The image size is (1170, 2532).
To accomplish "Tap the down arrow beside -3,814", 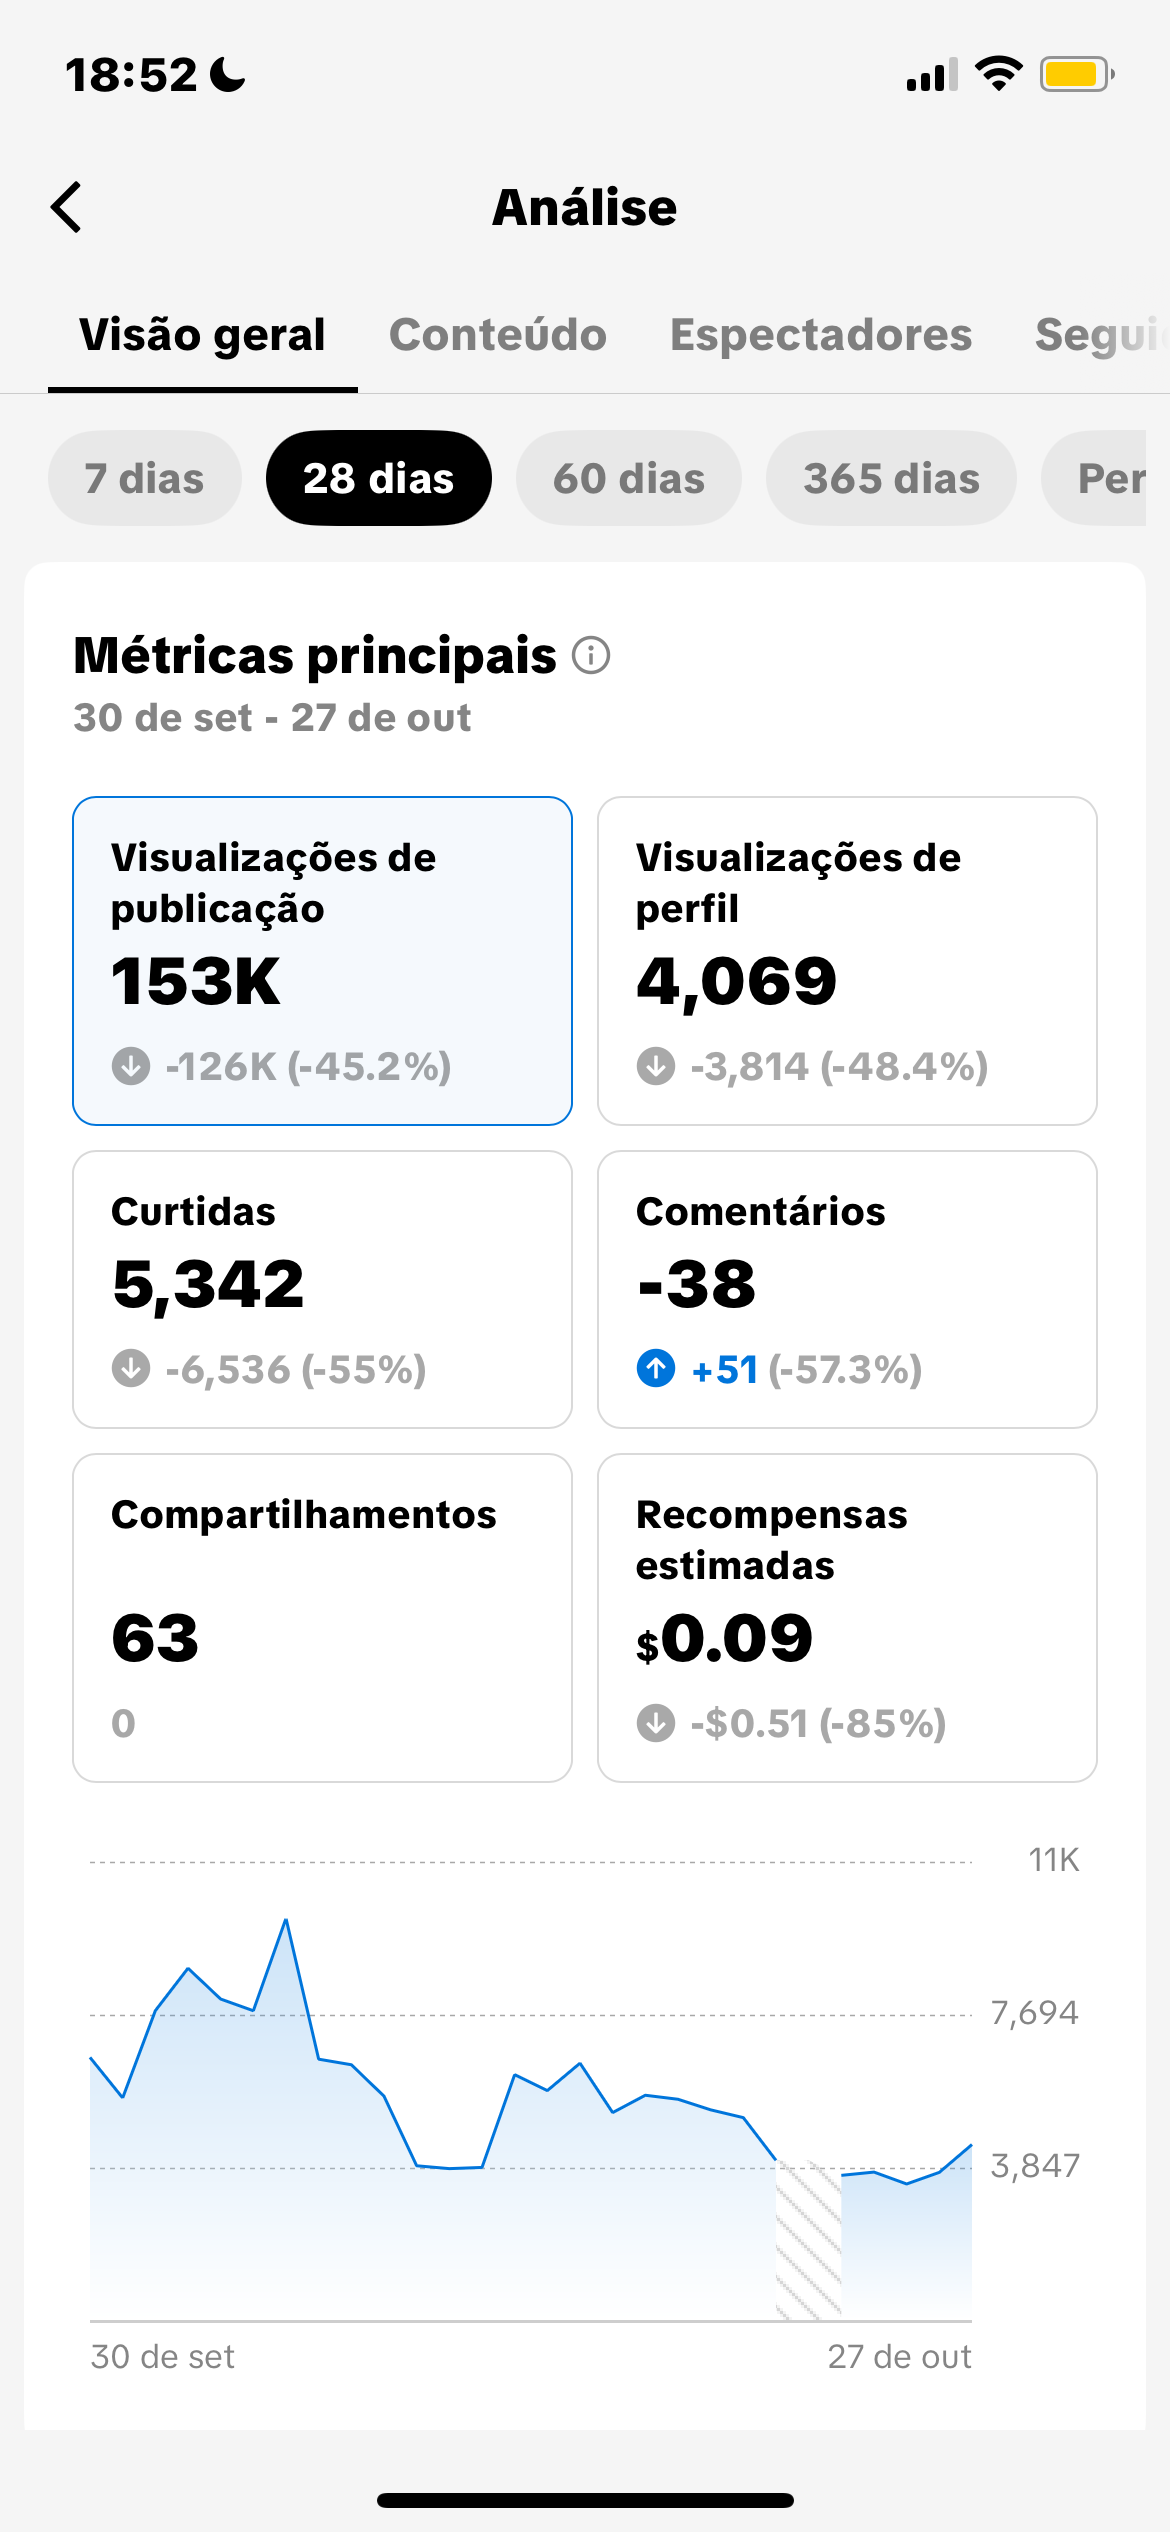I will click(x=656, y=1066).
